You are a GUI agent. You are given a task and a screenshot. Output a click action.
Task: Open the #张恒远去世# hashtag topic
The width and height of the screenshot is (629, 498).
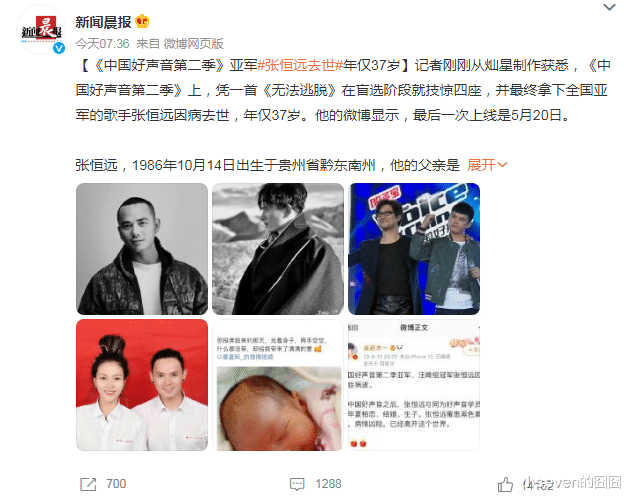[300, 65]
